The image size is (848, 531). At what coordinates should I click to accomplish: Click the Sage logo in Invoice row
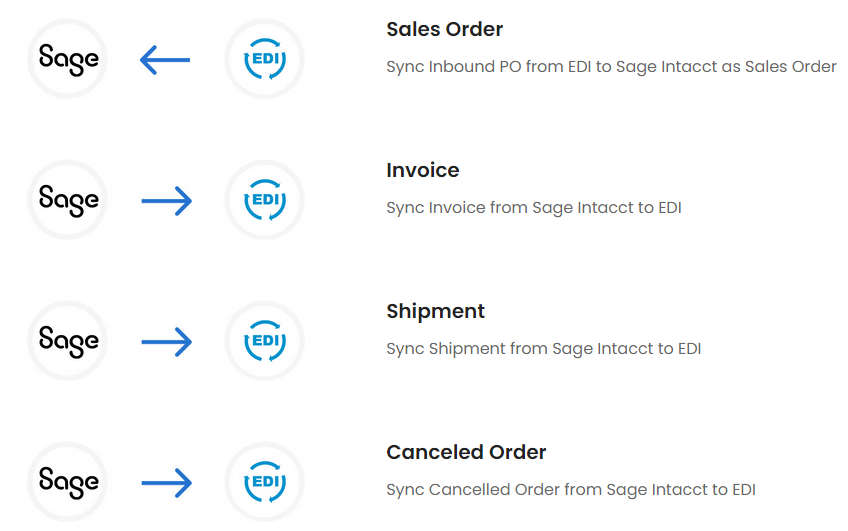[x=68, y=200]
